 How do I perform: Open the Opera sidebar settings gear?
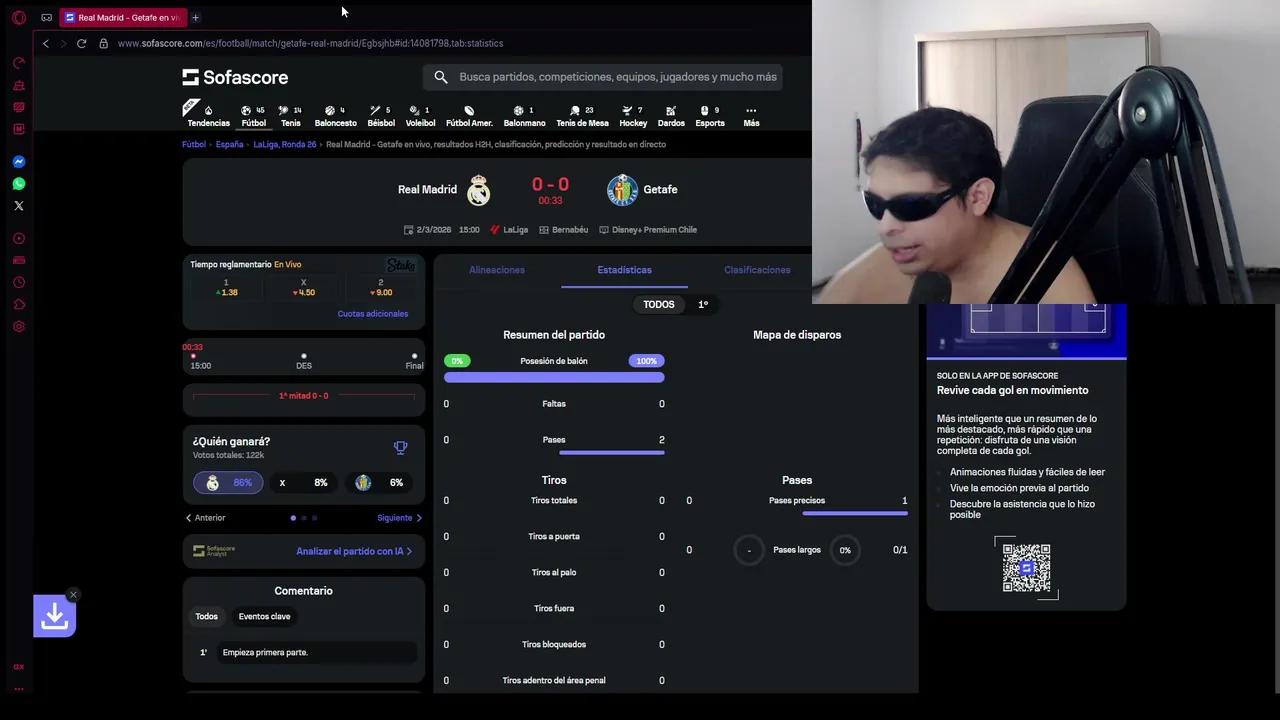19,326
